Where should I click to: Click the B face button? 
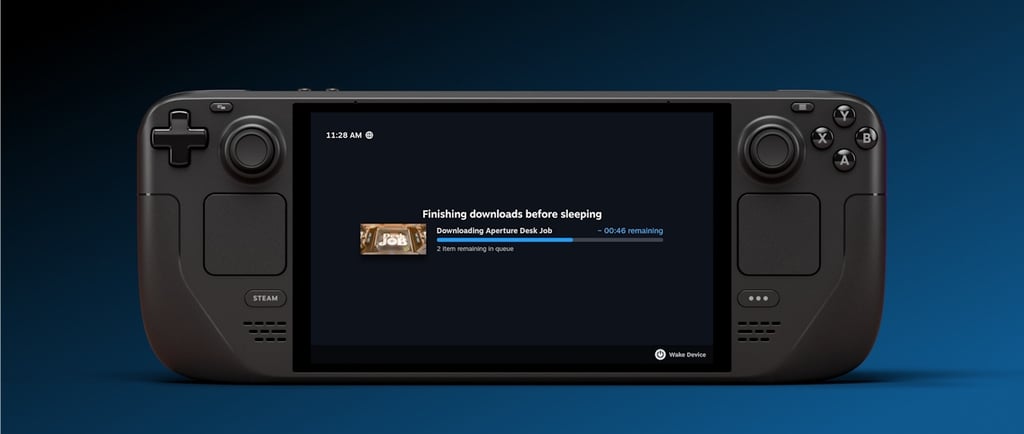click(x=867, y=138)
